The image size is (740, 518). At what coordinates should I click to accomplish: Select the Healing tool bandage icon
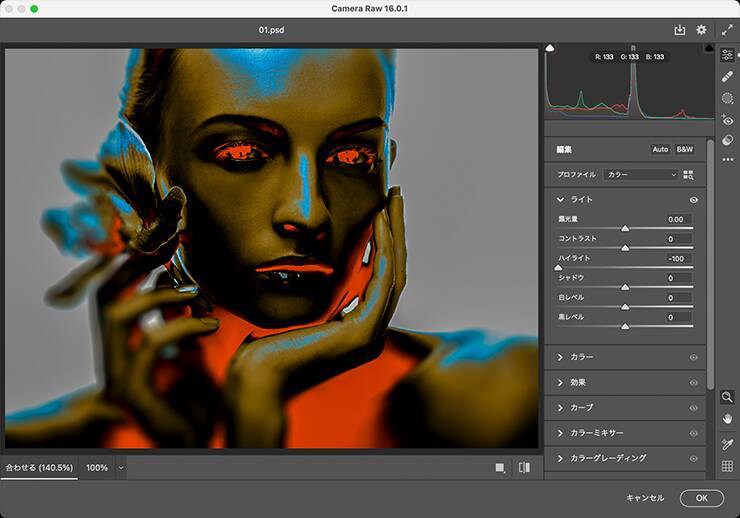[x=727, y=76]
